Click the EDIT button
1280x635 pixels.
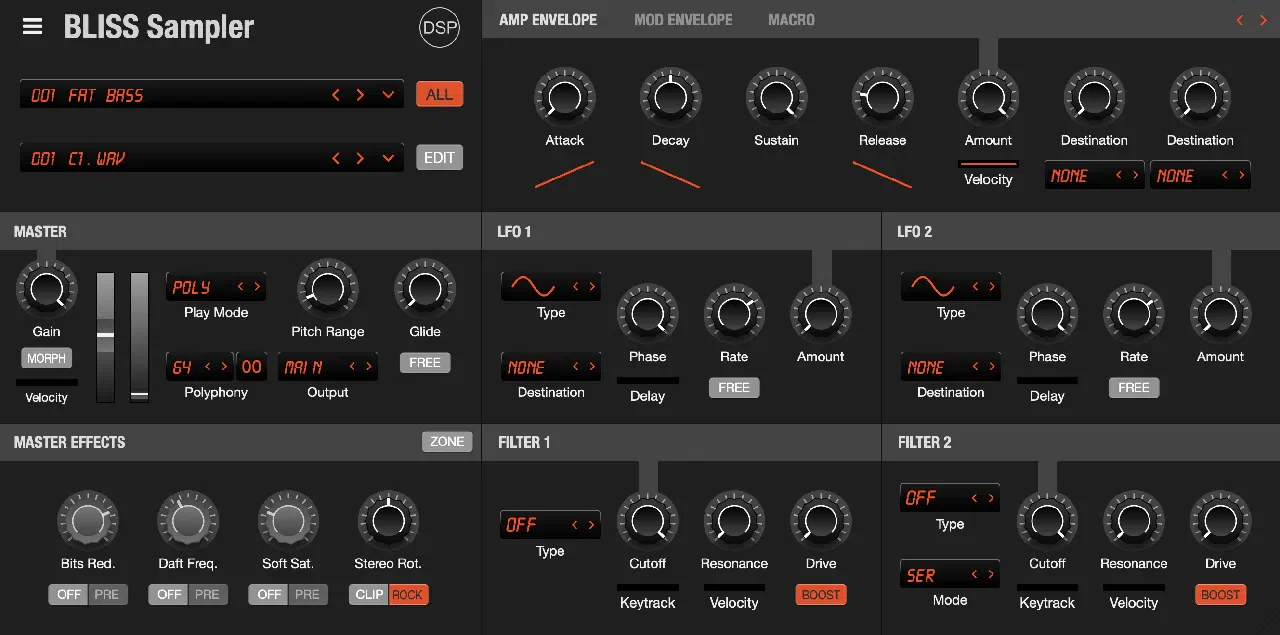[439, 157]
